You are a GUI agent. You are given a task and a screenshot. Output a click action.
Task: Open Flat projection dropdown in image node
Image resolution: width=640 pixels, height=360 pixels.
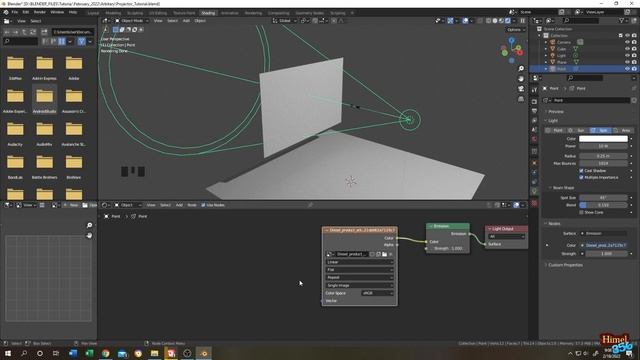(x=359, y=270)
